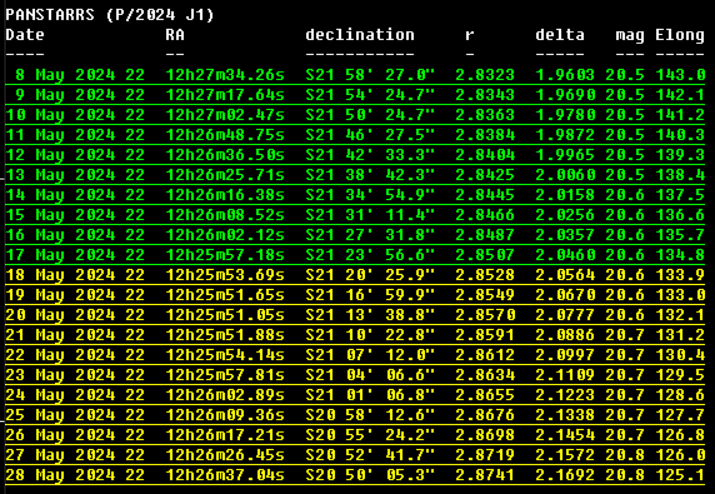Screen dimensions: 715x494
Task: Click the RA column header
Action: tap(175, 35)
